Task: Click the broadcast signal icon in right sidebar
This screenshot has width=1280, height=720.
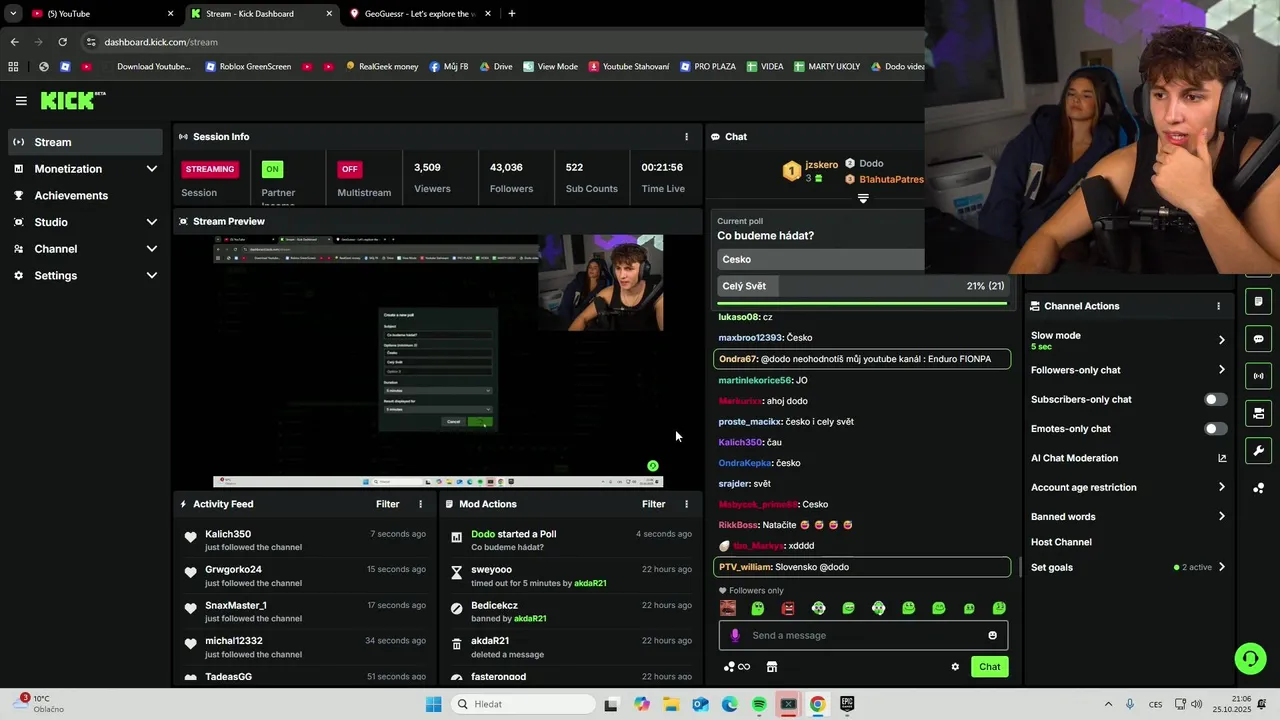Action: (x=1258, y=376)
